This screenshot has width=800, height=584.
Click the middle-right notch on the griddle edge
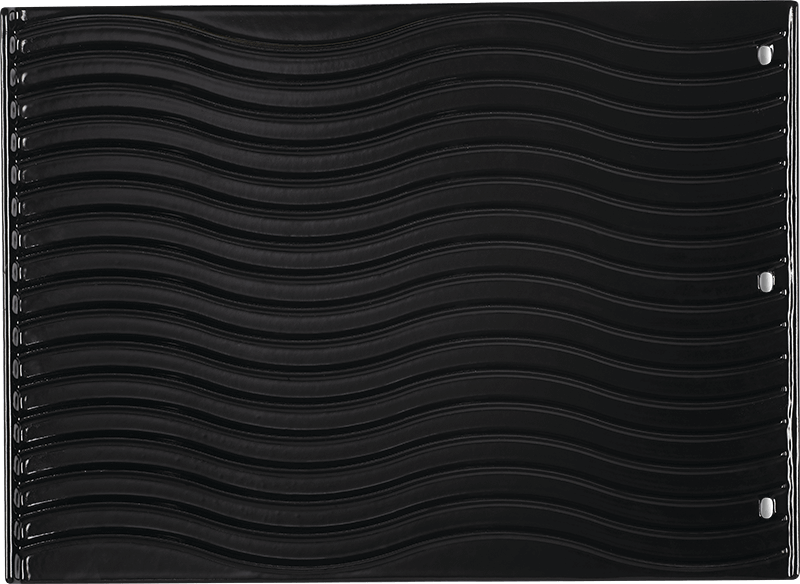pyautogui.click(x=768, y=276)
